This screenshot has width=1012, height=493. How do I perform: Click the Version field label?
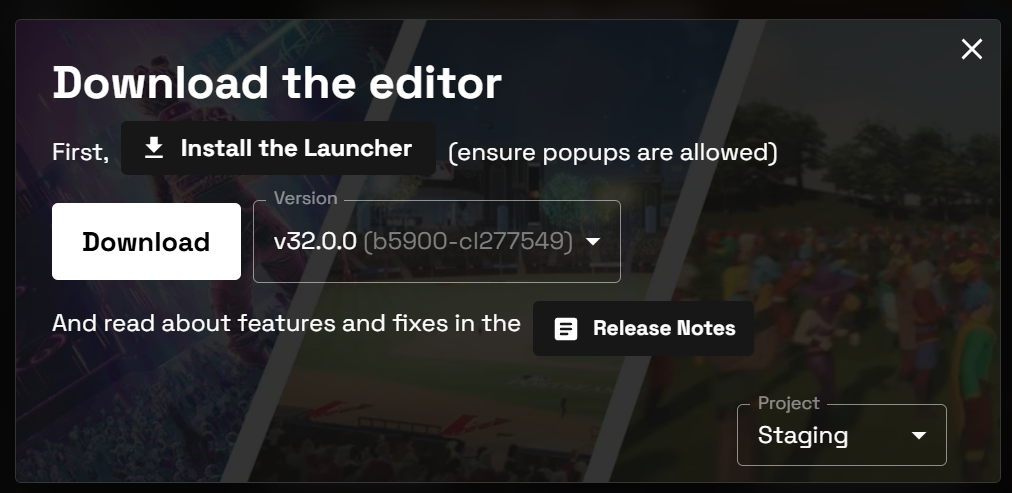[305, 198]
